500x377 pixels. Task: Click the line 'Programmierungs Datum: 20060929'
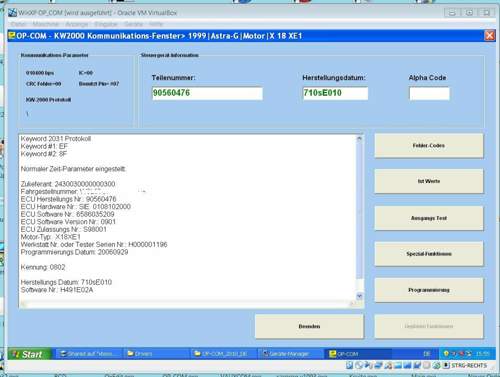(74, 252)
